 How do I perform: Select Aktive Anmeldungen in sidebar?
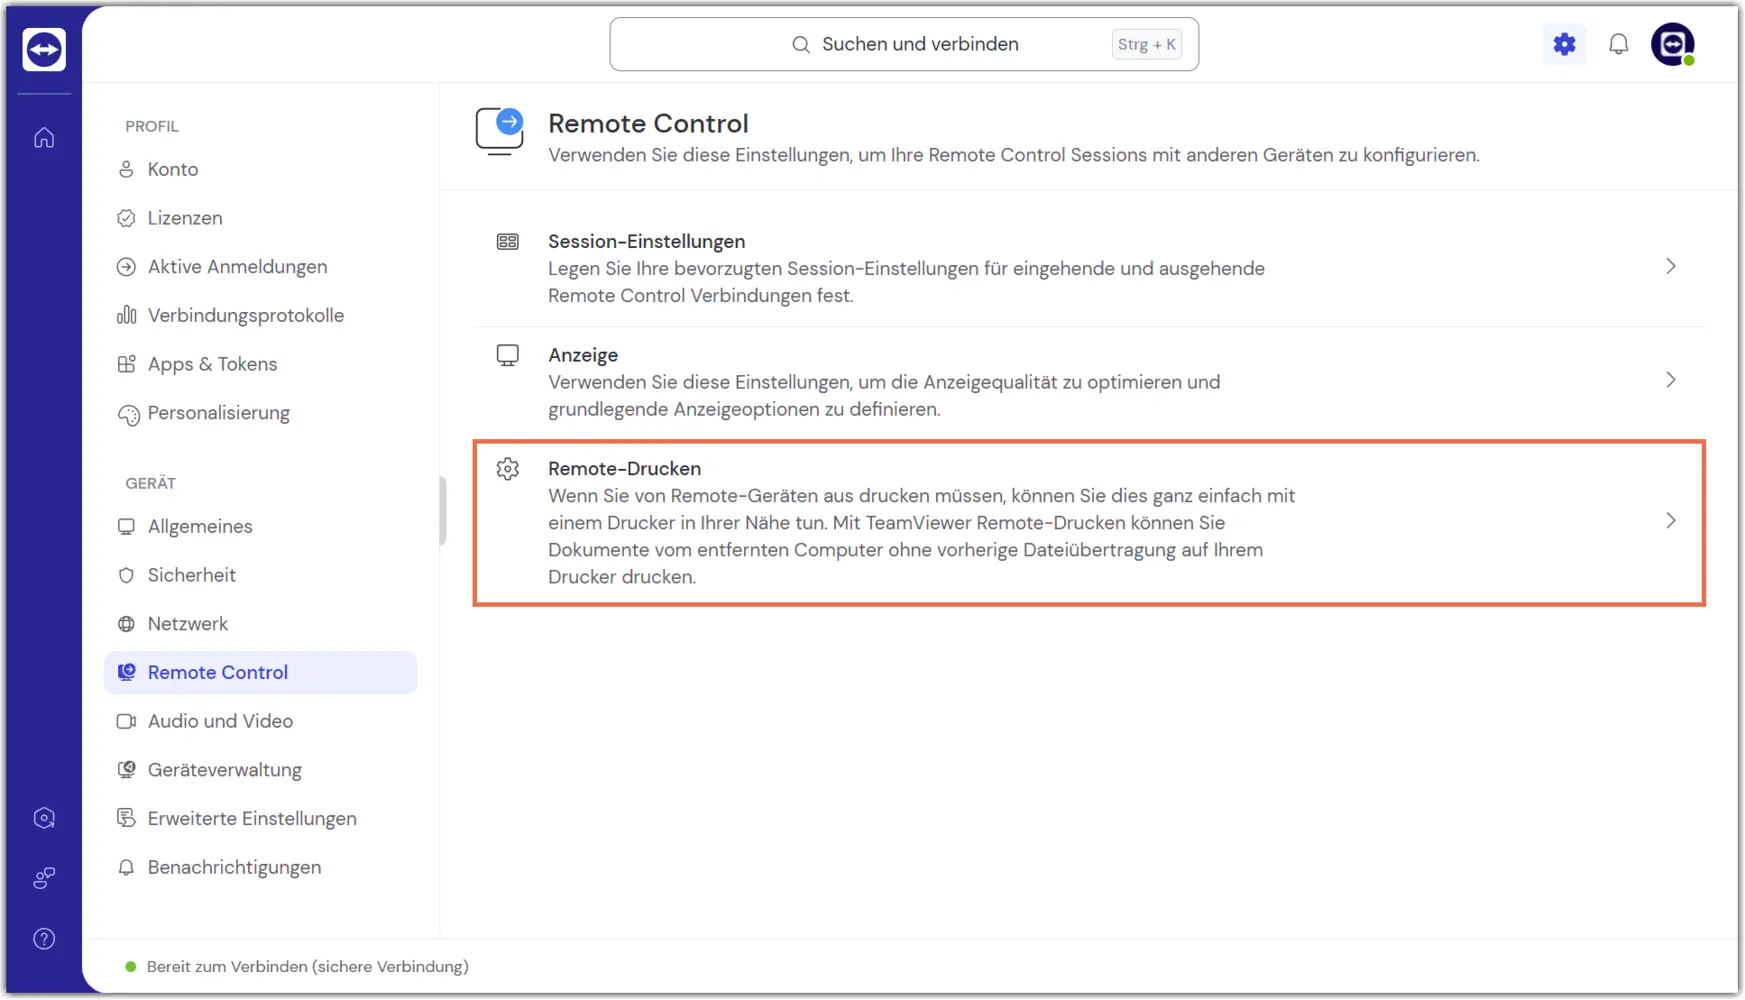point(260,267)
